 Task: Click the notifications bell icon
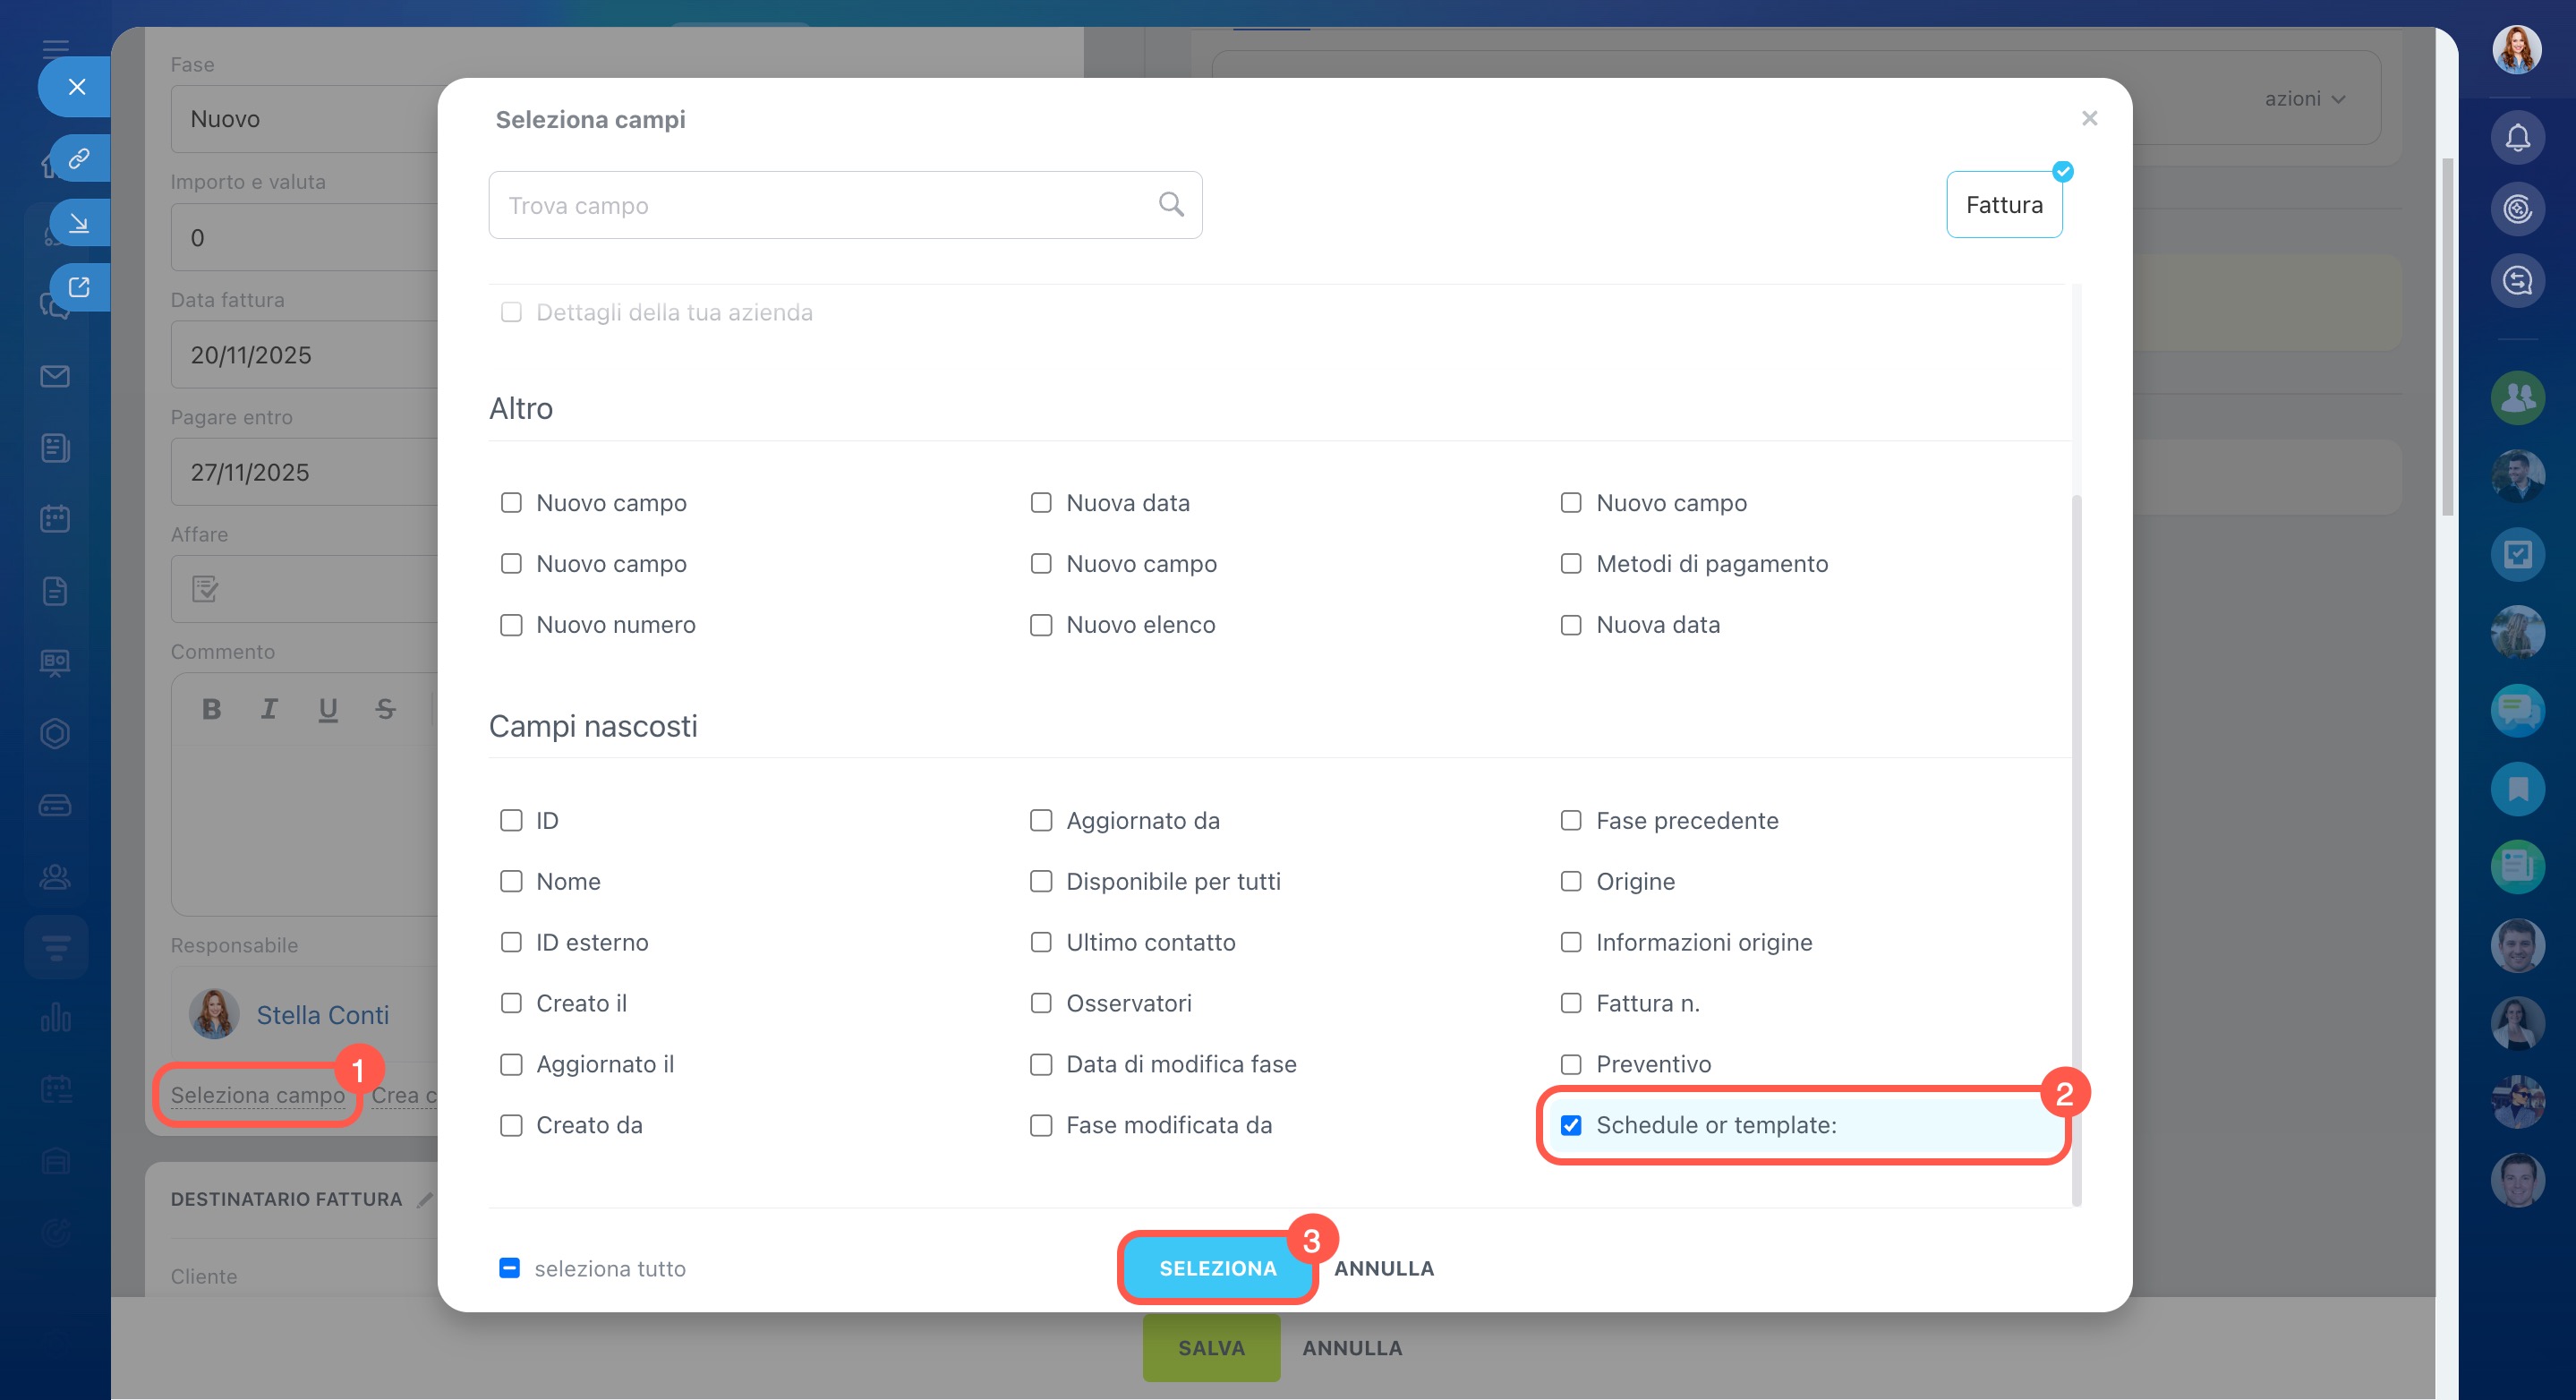coord(2517,137)
